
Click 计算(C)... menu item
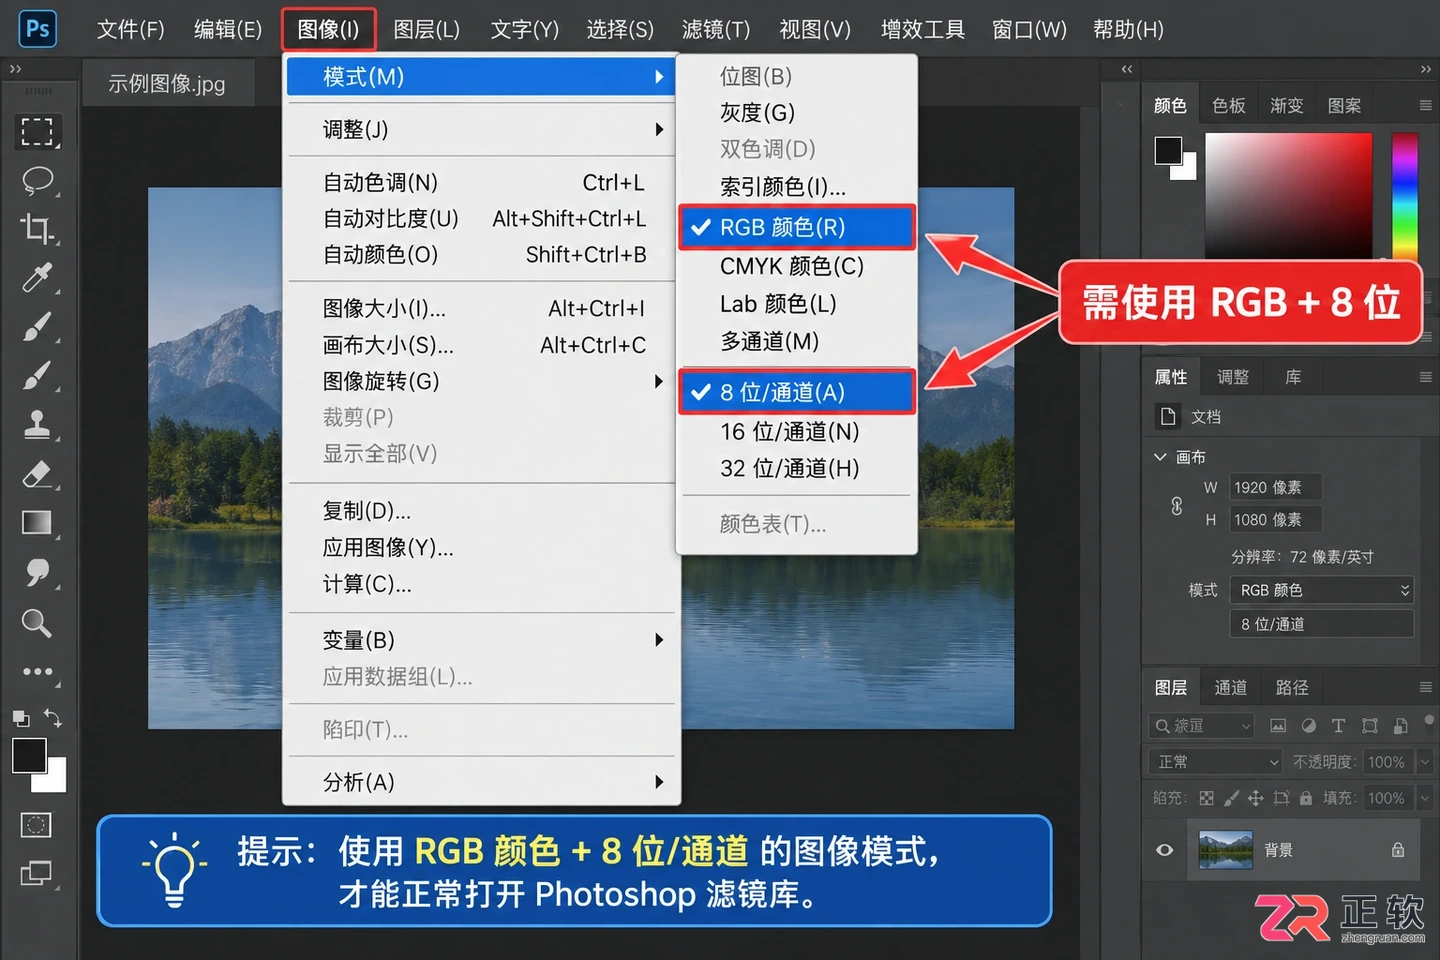click(x=482, y=584)
